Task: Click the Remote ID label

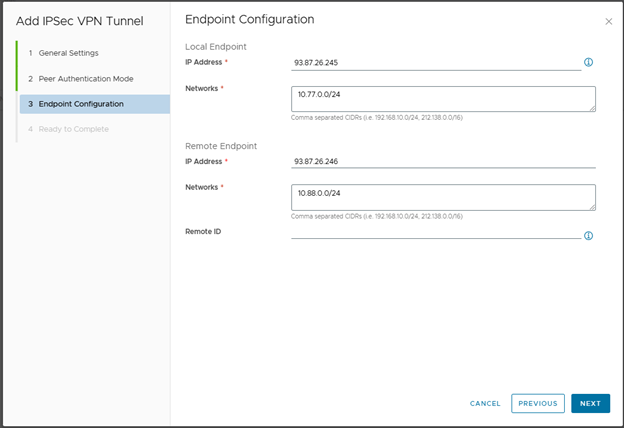Action: (x=205, y=231)
